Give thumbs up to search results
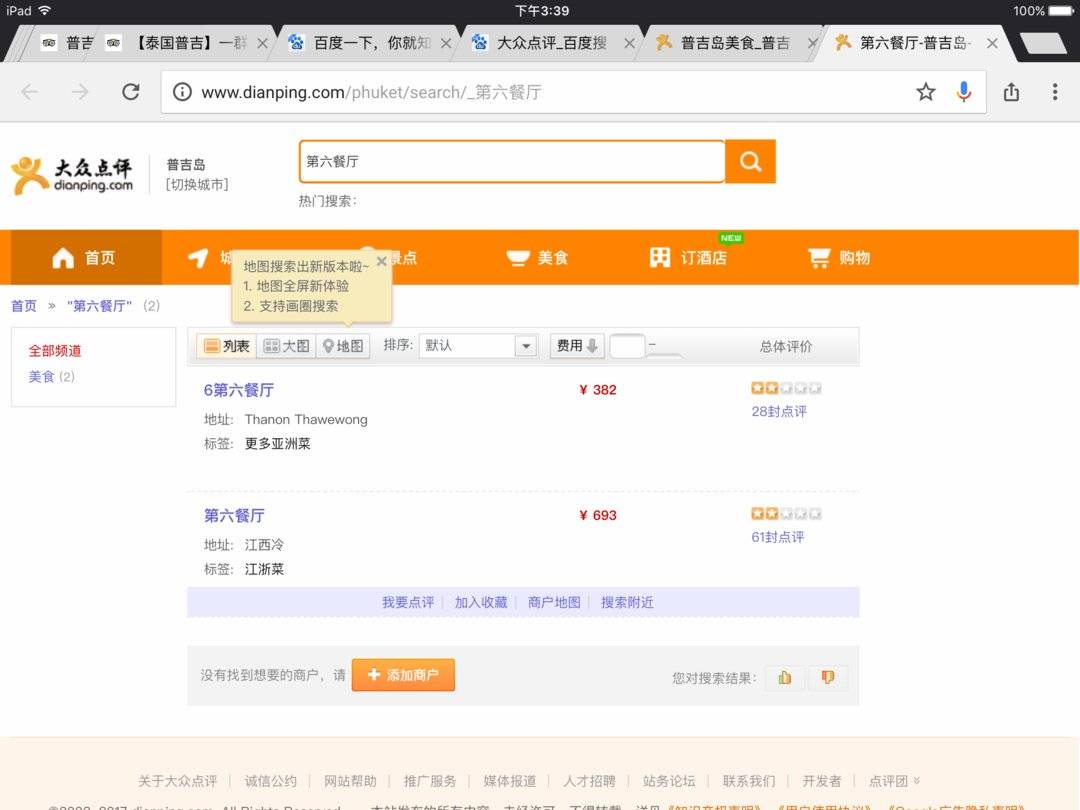The image size is (1080, 810). (x=785, y=678)
